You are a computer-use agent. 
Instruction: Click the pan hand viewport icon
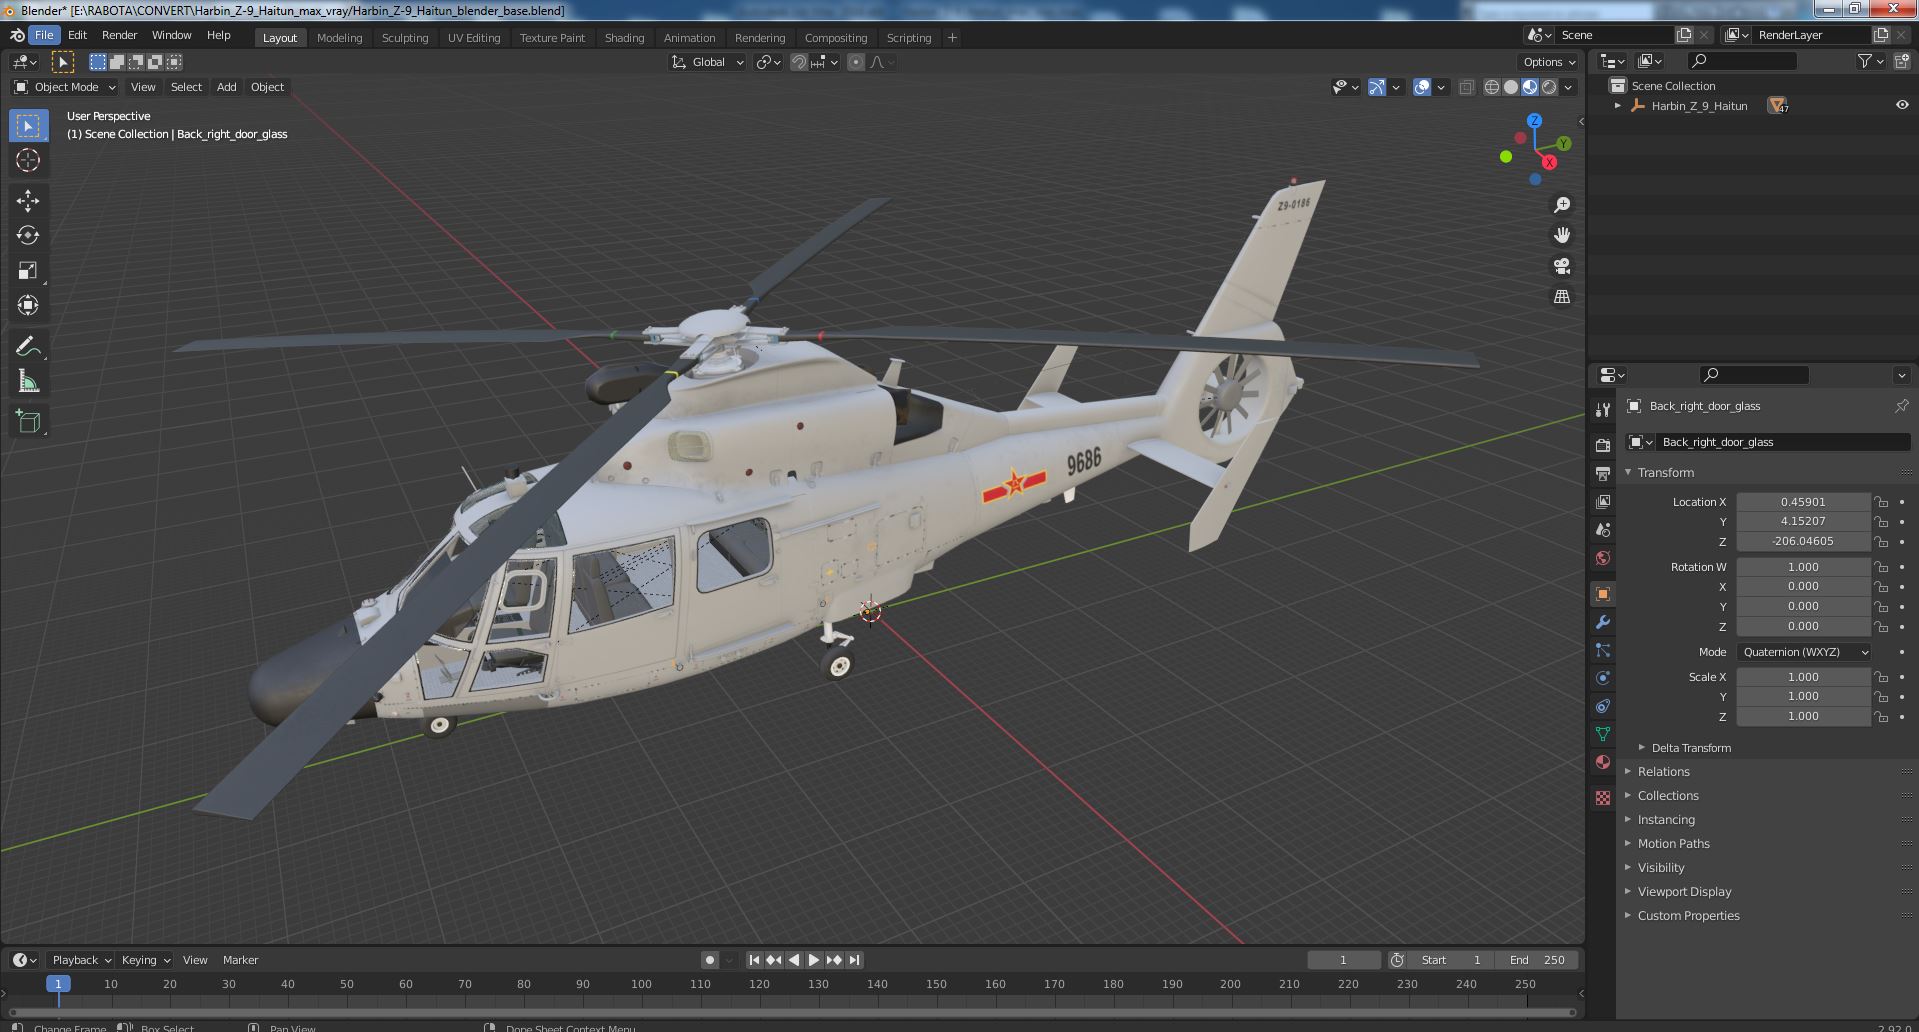click(1561, 236)
